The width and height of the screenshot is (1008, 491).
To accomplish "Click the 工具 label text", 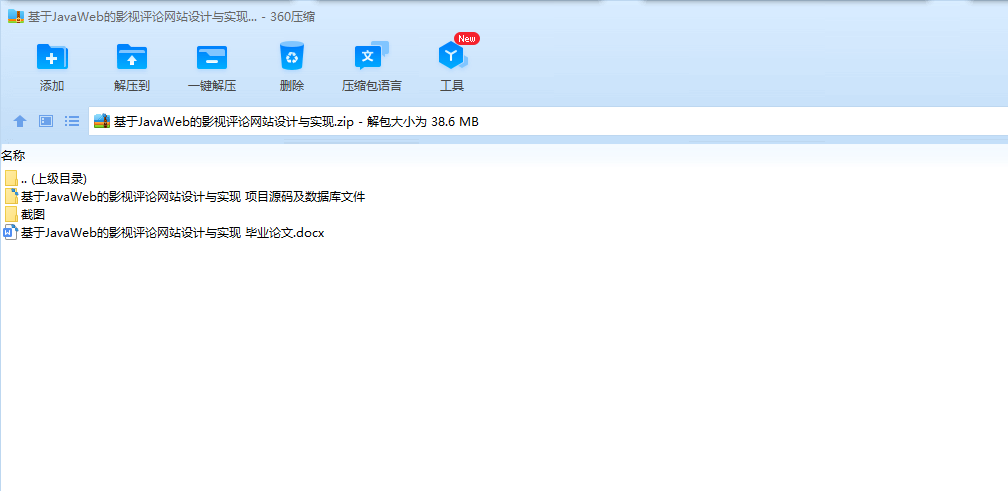I will 452,85.
